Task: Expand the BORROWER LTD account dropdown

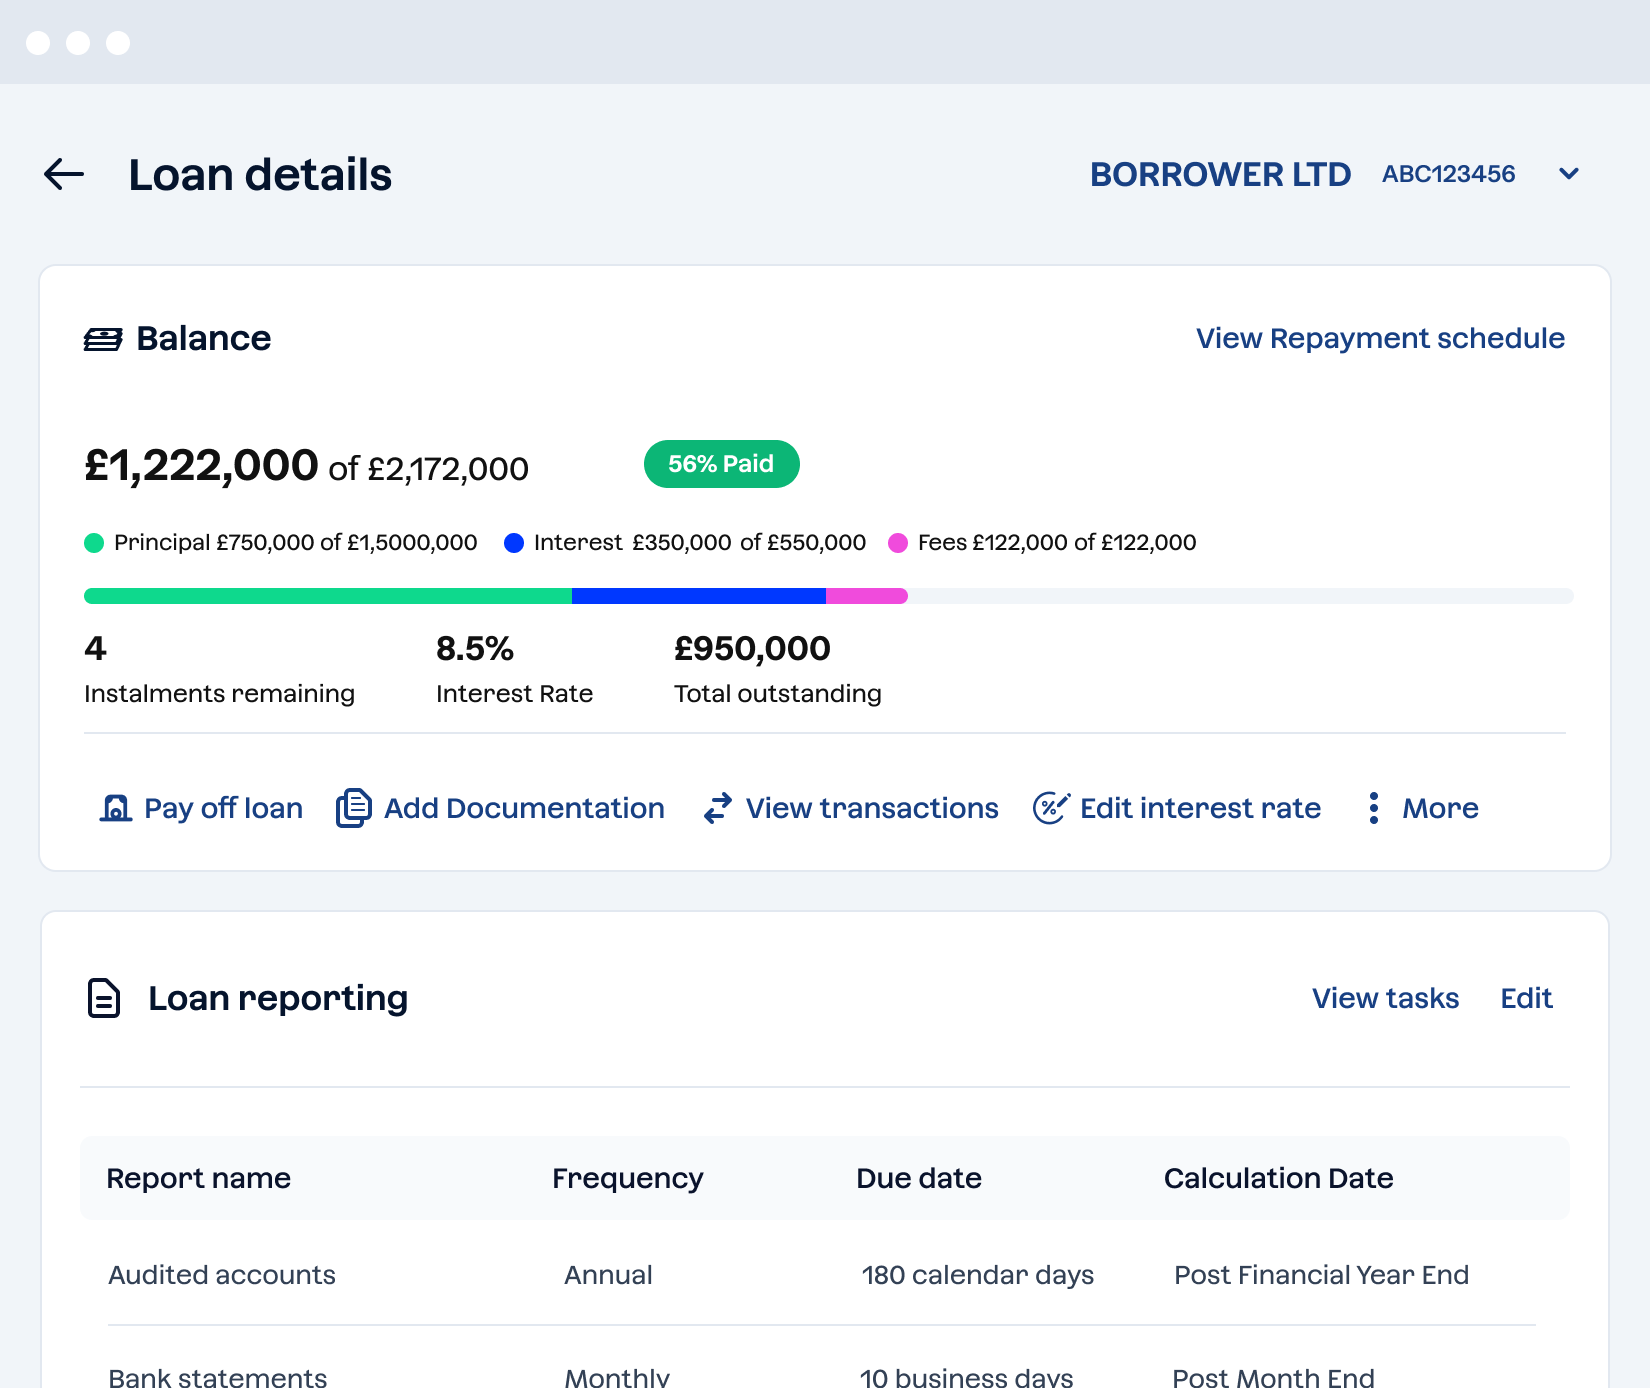Action: pyautogui.click(x=1221, y=174)
